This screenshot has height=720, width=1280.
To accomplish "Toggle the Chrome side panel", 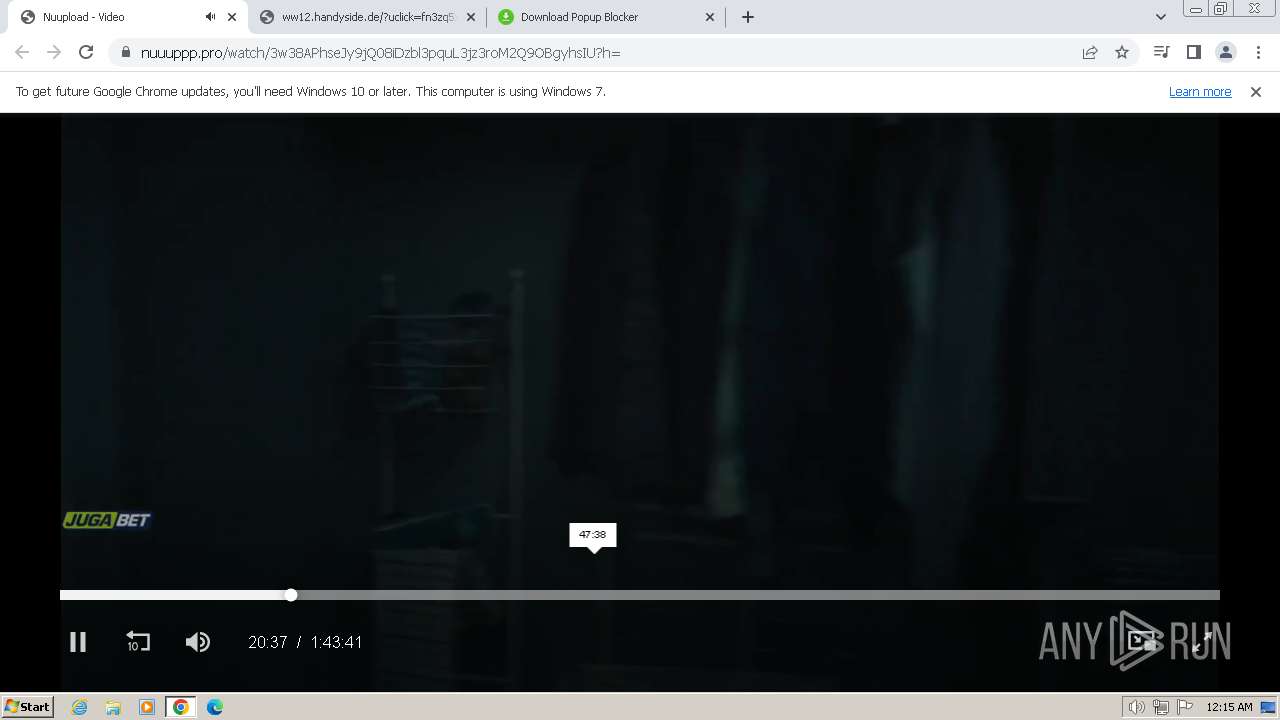I will tap(1193, 52).
